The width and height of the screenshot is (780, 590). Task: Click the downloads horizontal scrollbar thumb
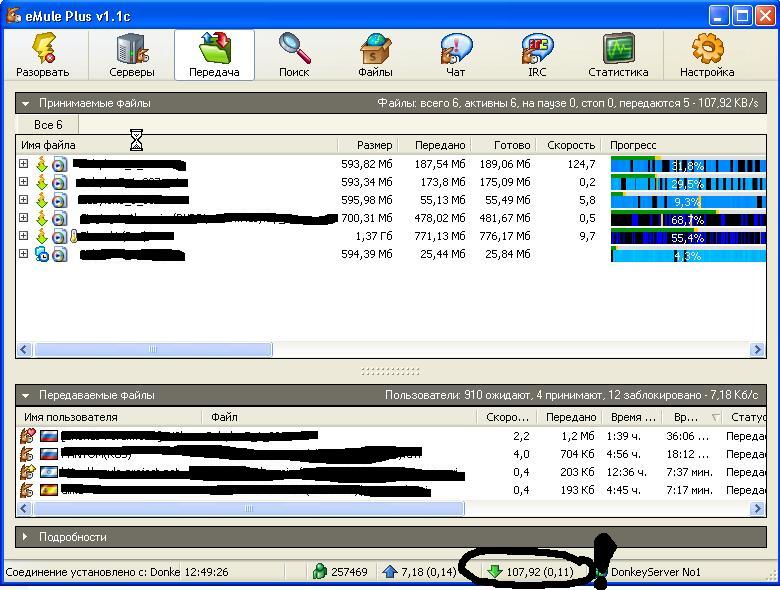pyautogui.click(x=153, y=349)
